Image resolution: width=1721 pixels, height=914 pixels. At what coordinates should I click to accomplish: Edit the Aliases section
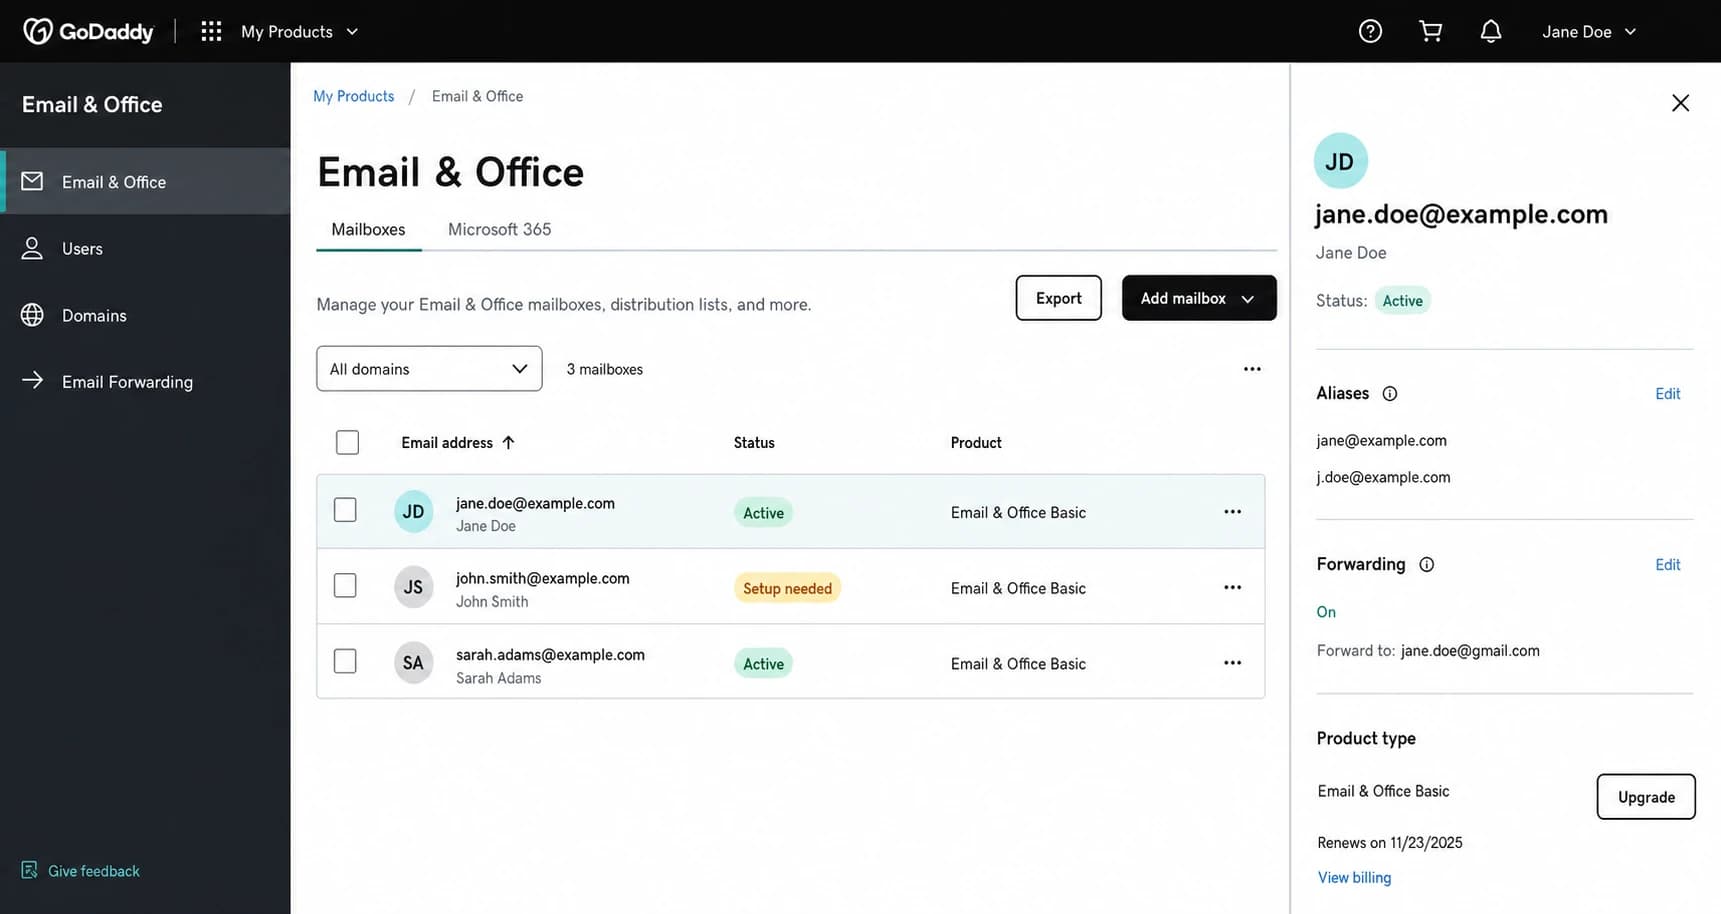coord(1667,394)
